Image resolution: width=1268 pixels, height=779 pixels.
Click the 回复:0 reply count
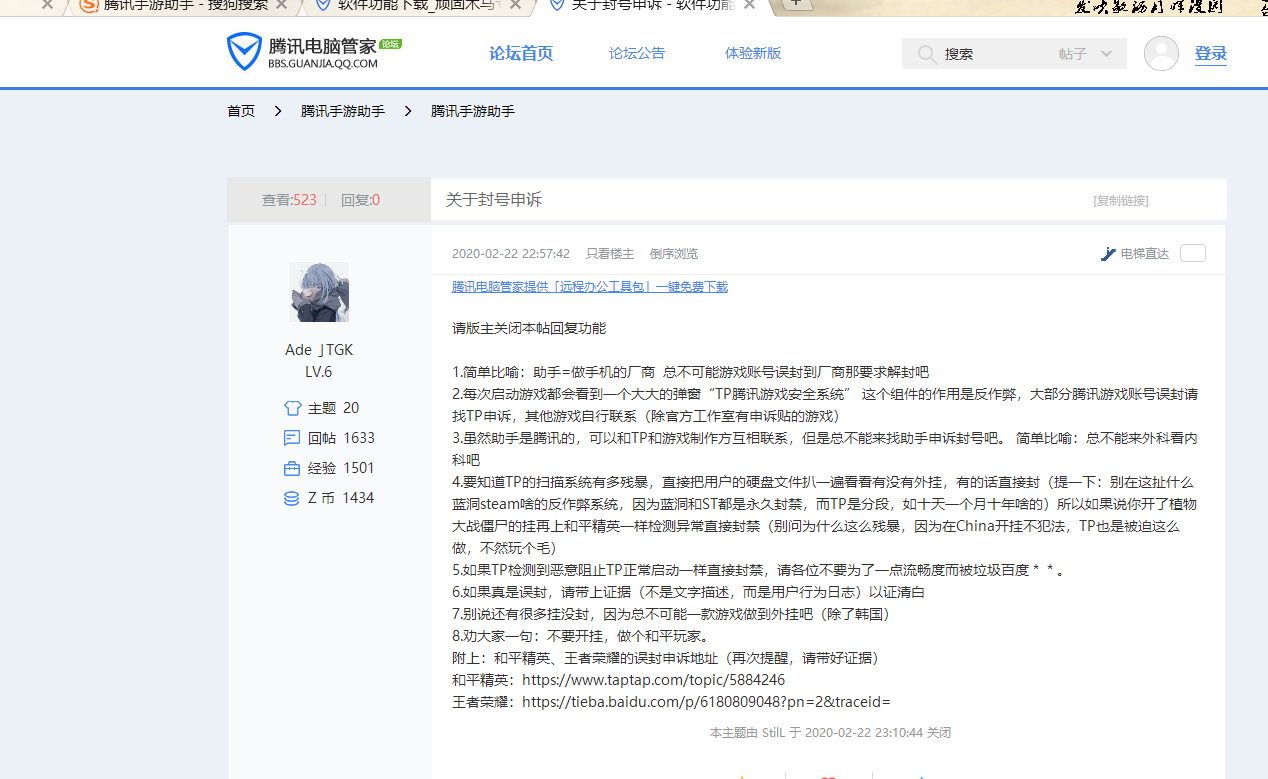pyautogui.click(x=360, y=200)
